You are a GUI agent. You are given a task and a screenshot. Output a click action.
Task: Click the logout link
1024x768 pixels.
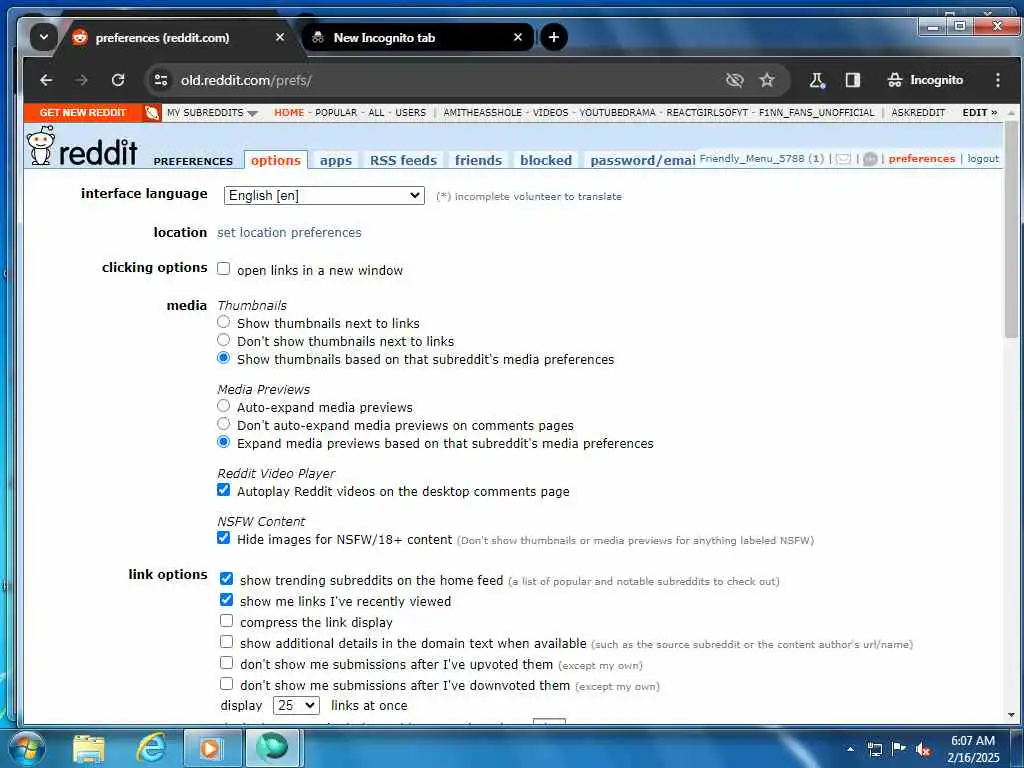point(983,159)
